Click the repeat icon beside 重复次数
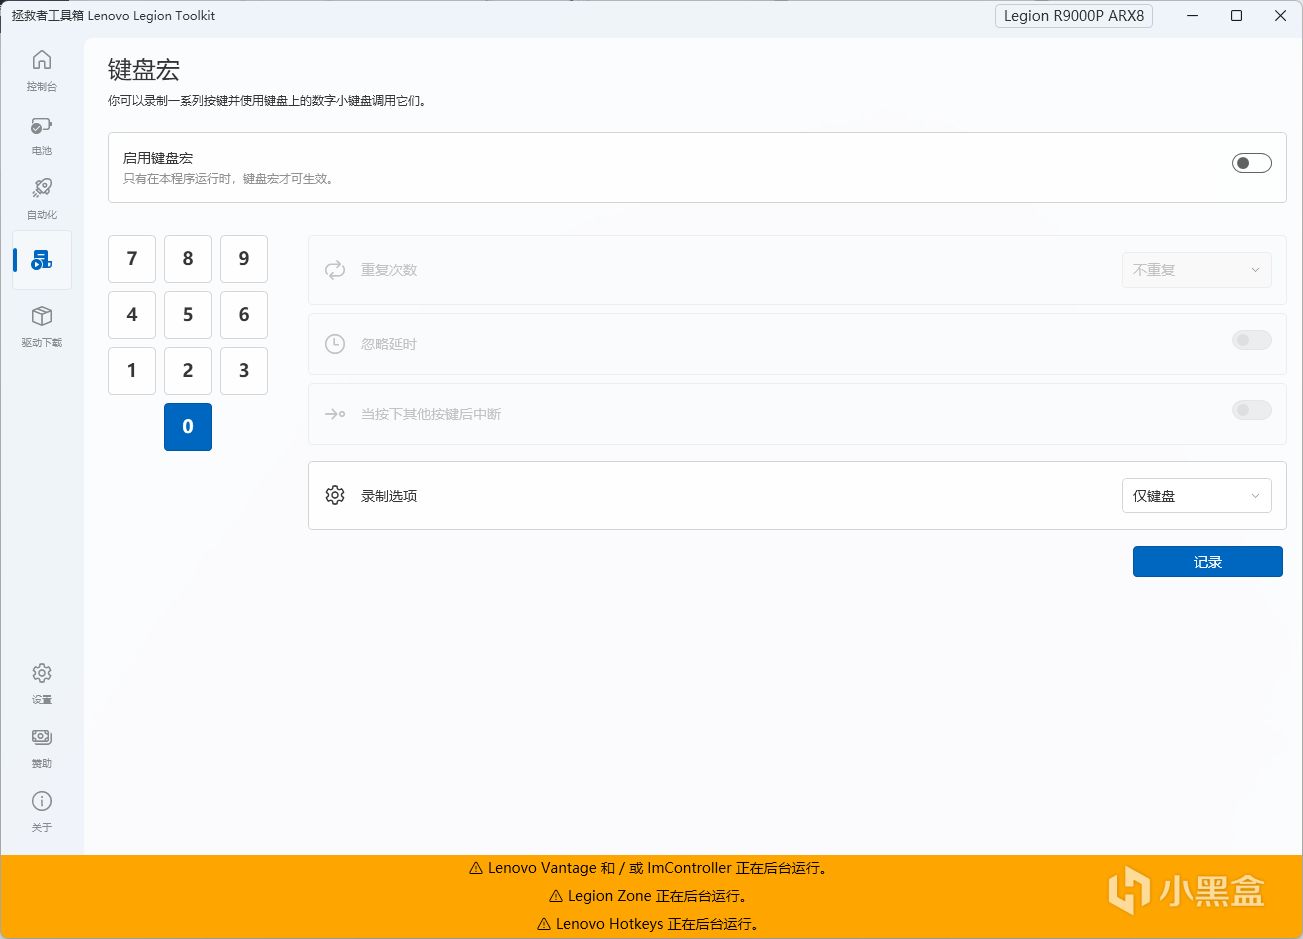 [335, 270]
